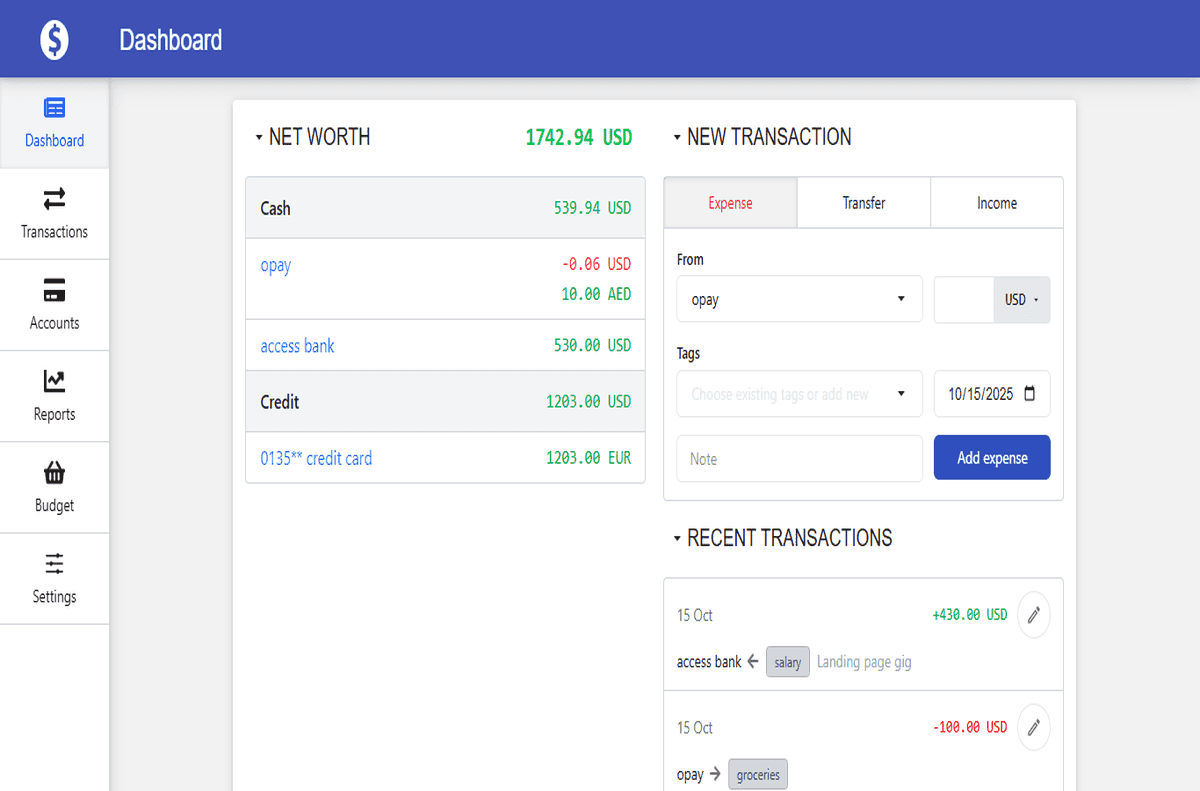Image resolution: width=1200 pixels, height=791 pixels.
Task: Collapse the New Transaction section
Action: (x=677, y=138)
